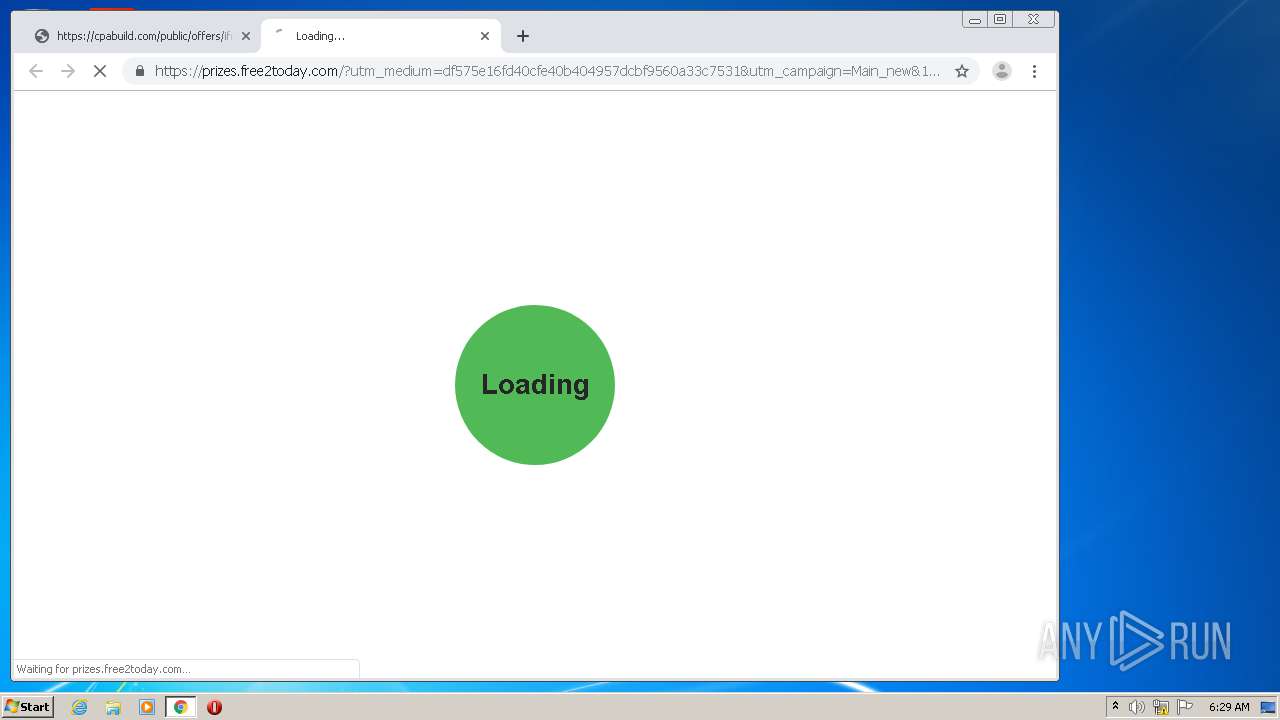Screen dimensions: 1280x720
Task: View site security lock info
Action: [139, 71]
